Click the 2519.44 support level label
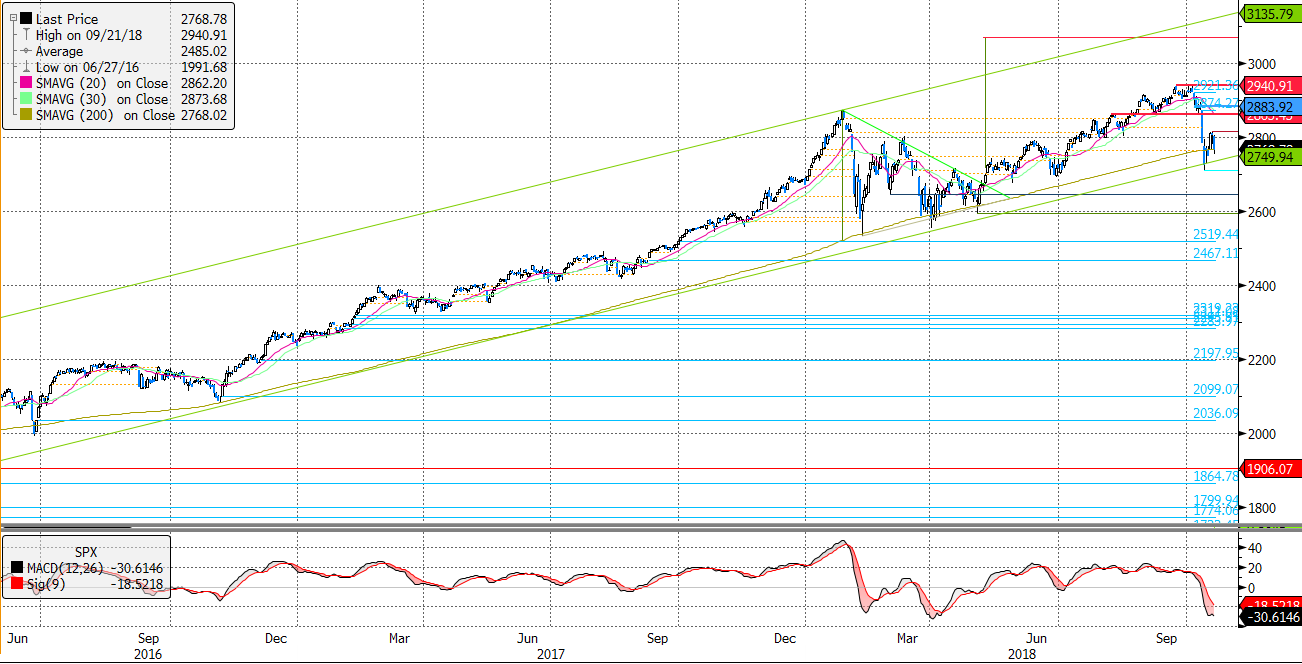Screen dimensions: 1302x664 1216,234
